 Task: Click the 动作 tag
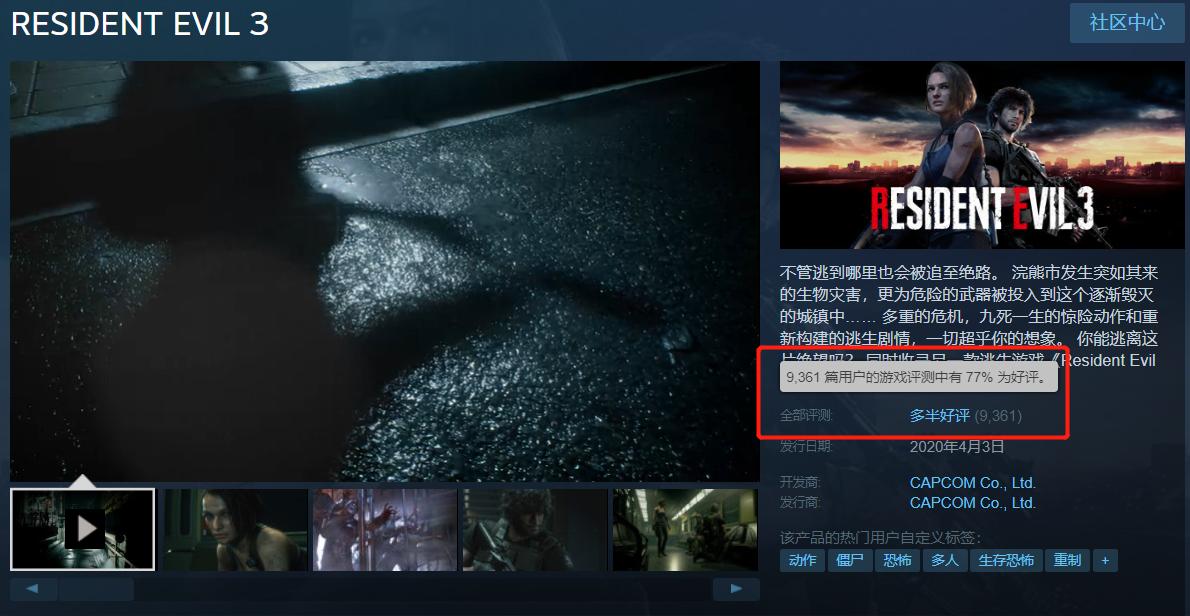click(x=802, y=561)
